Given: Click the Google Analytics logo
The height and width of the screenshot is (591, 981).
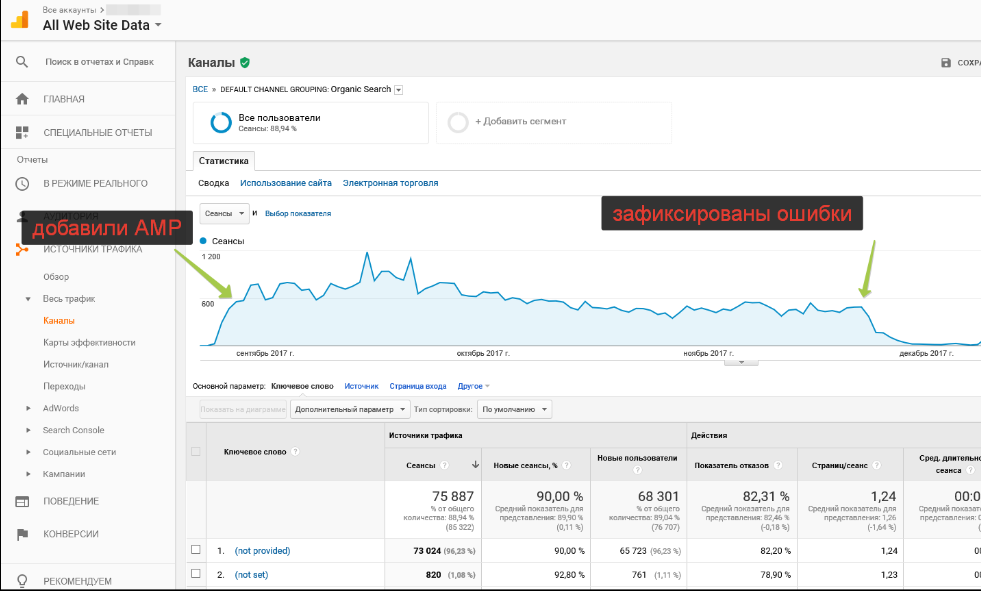Looking at the screenshot, I should click(x=19, y=19).
